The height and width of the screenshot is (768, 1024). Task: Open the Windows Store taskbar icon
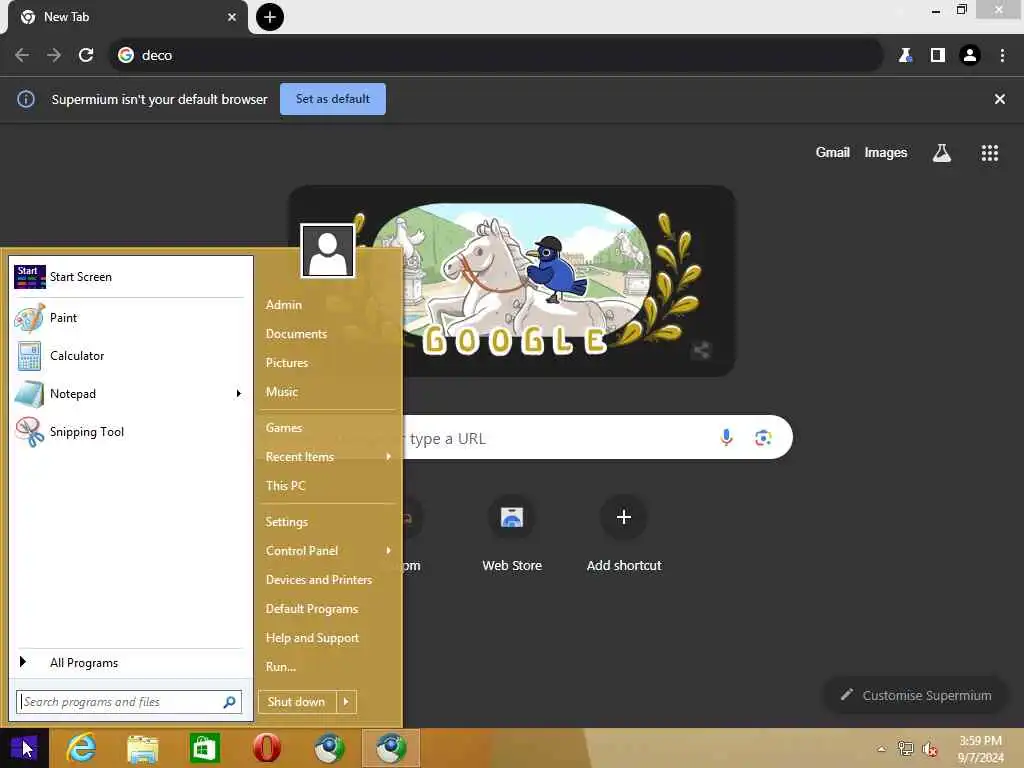204,748
